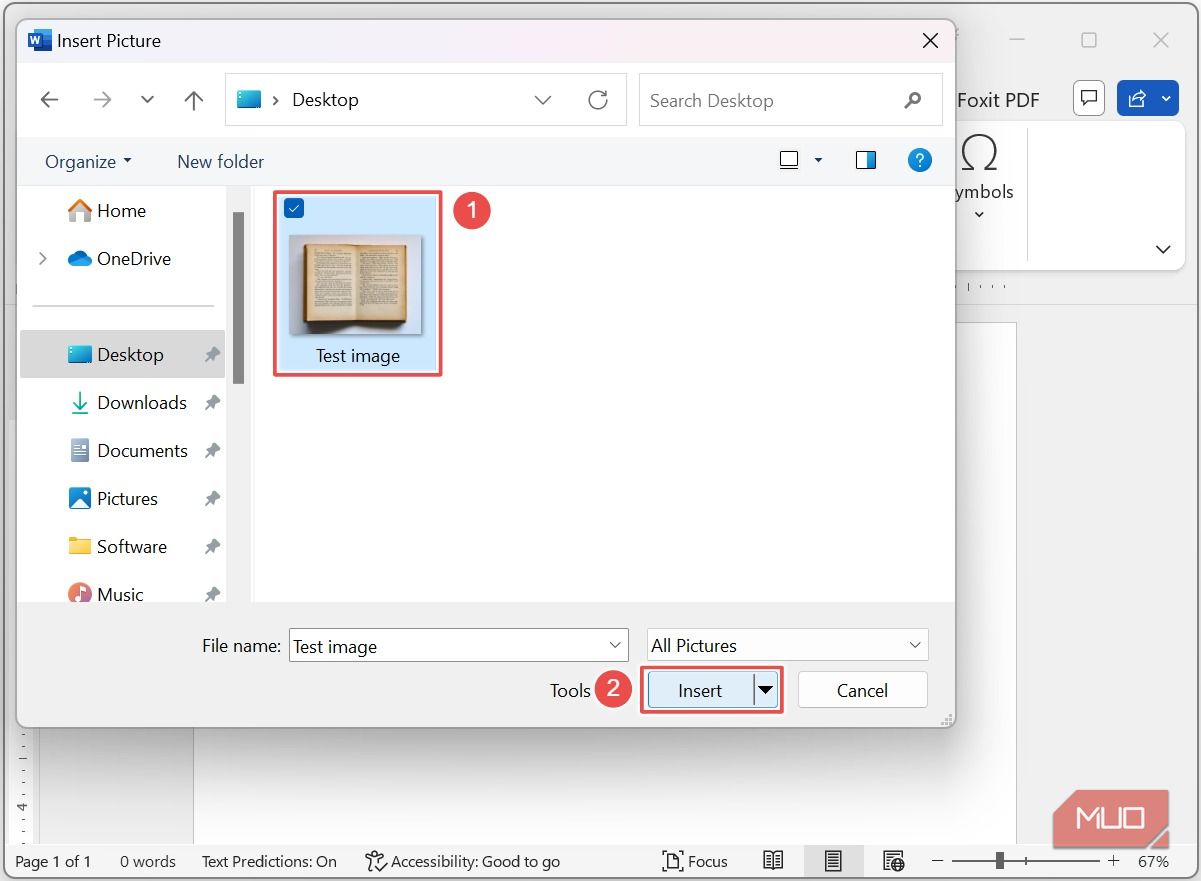Select Desktop in navigation pane
Image resolution: width=1201 pixels, height=881 pixels.
coord(122,354)
